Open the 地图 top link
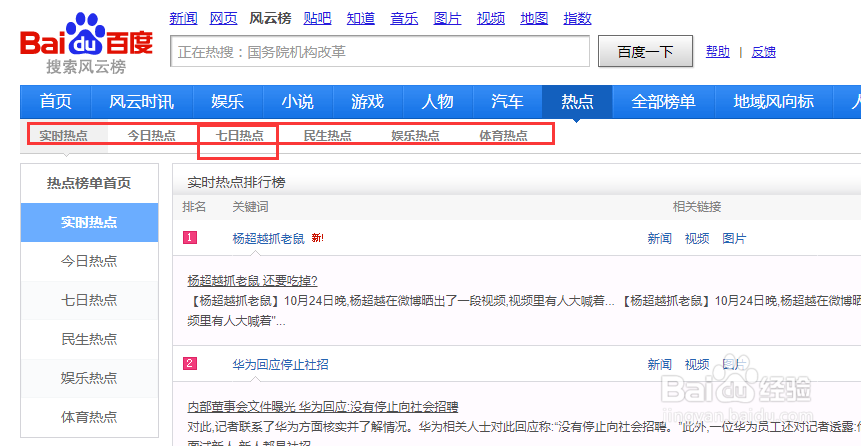Screen dimensions: 861x446 [534, 19]
